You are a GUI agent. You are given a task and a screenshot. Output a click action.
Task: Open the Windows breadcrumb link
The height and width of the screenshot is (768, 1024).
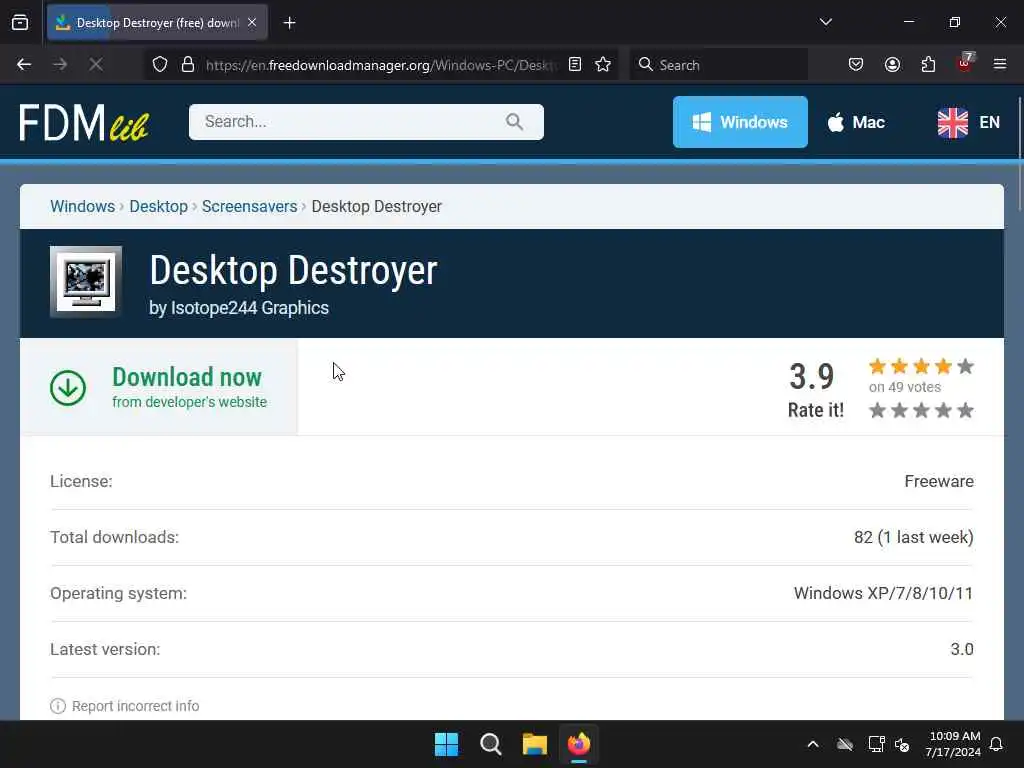[x=82, y=206]
